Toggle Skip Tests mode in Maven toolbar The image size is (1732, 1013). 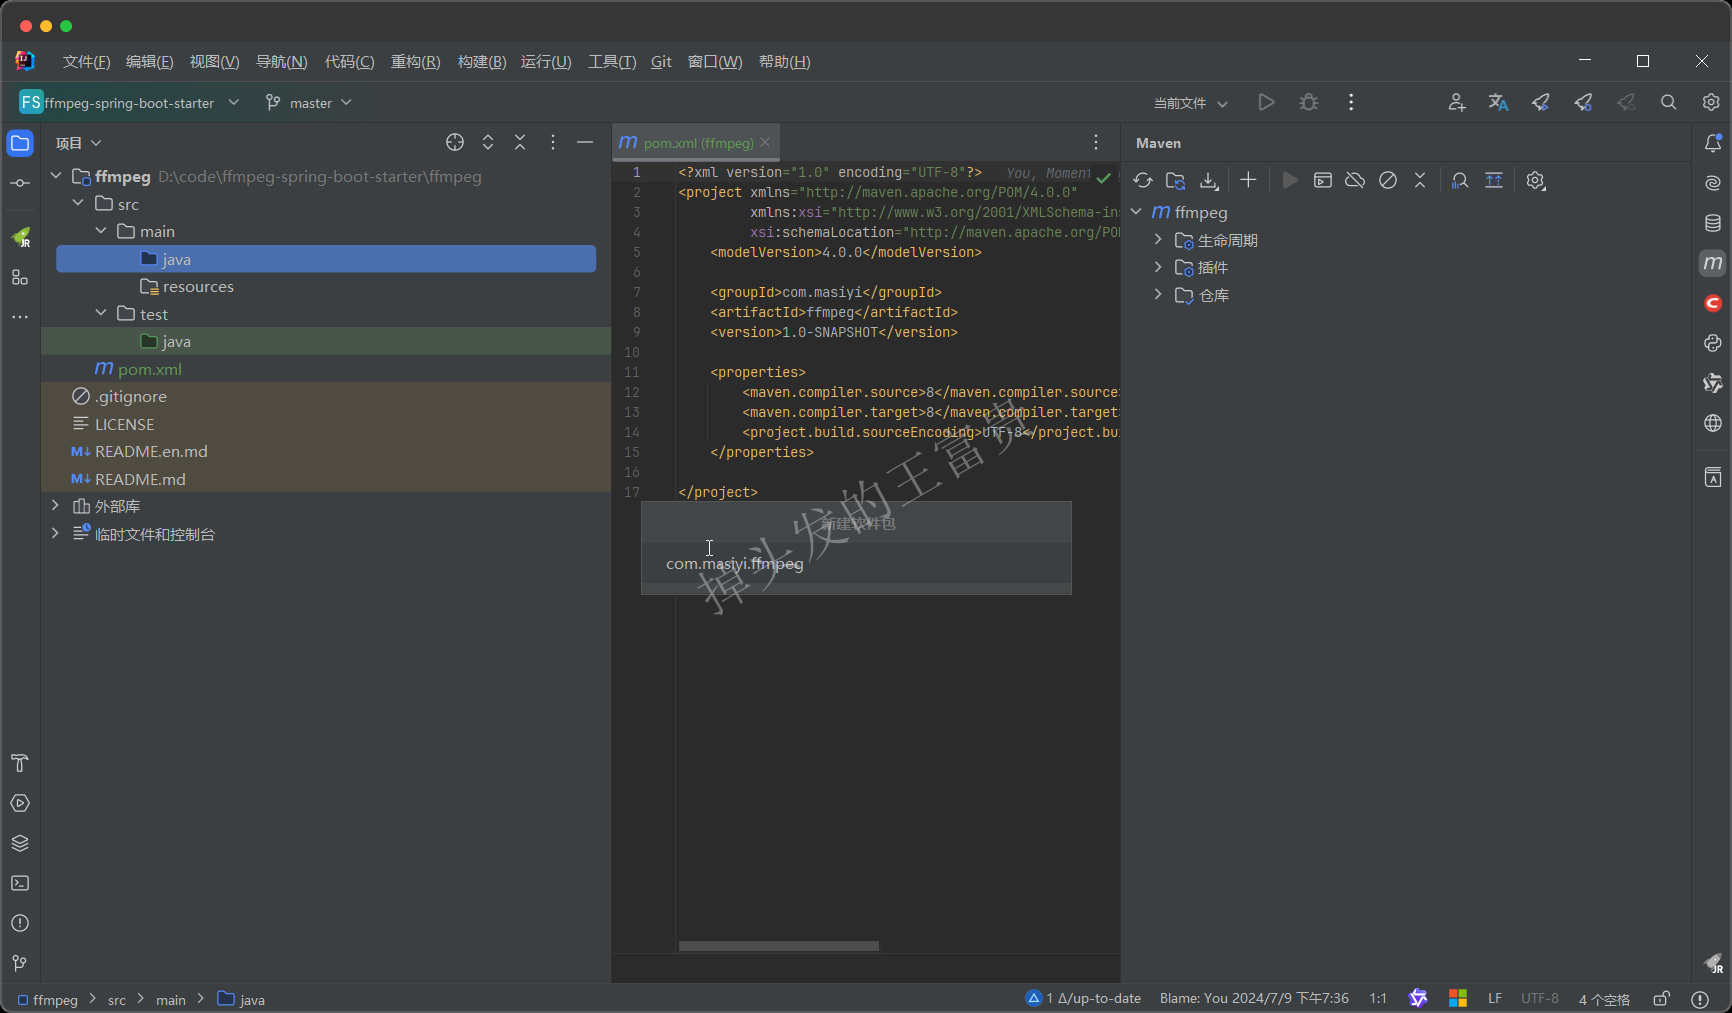[x=1388, y=180]
